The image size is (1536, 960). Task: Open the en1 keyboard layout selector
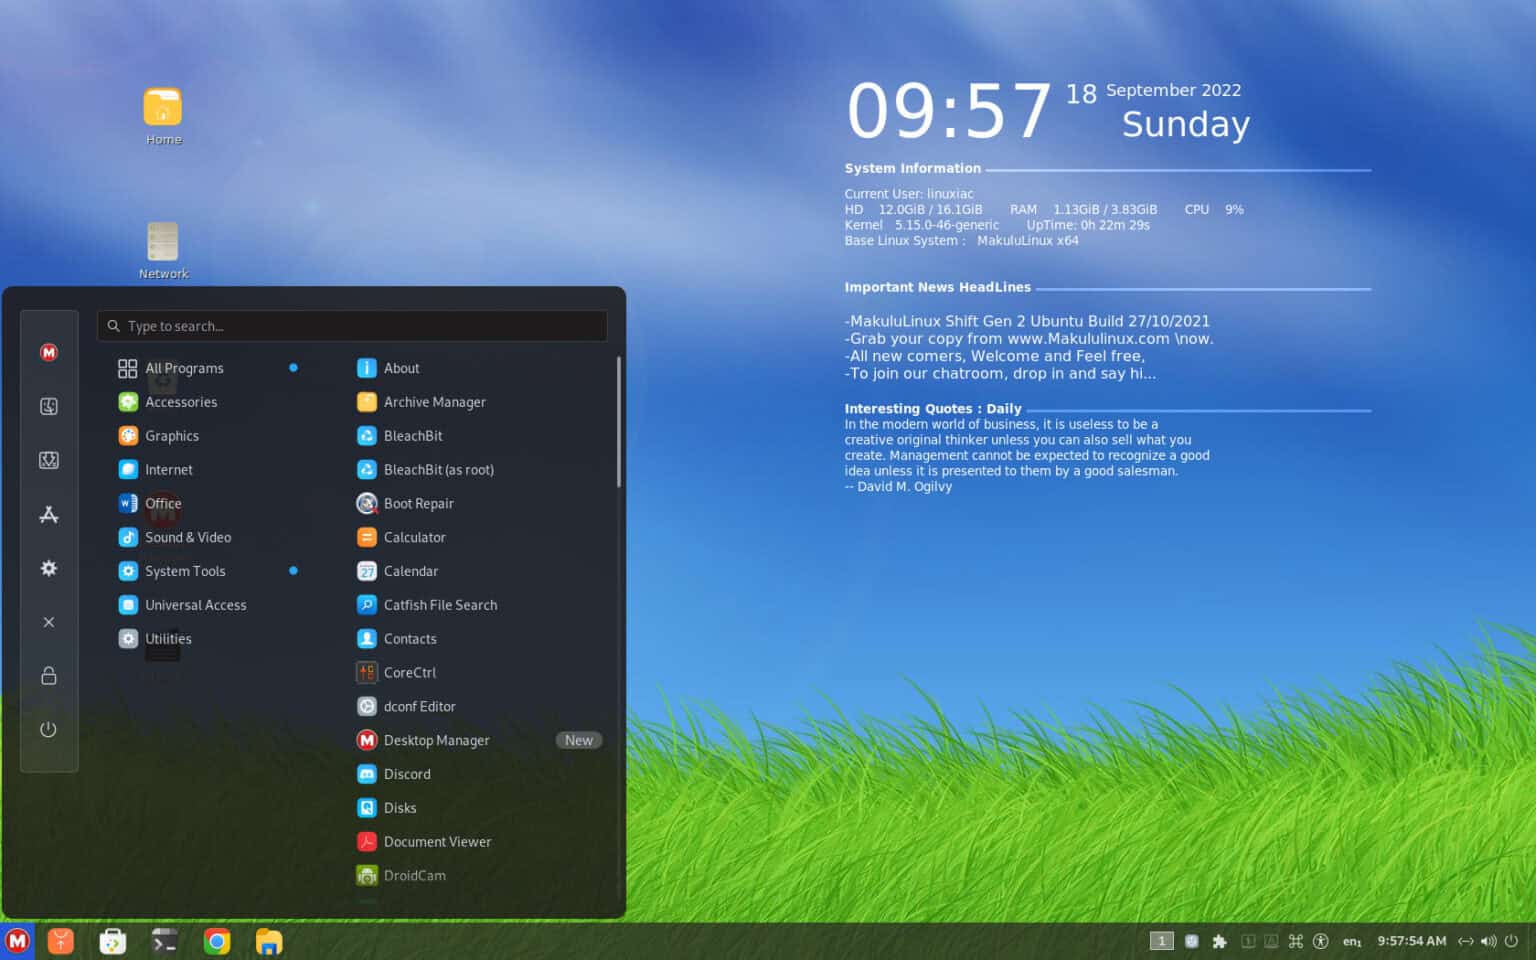(x=1352, y=941)
